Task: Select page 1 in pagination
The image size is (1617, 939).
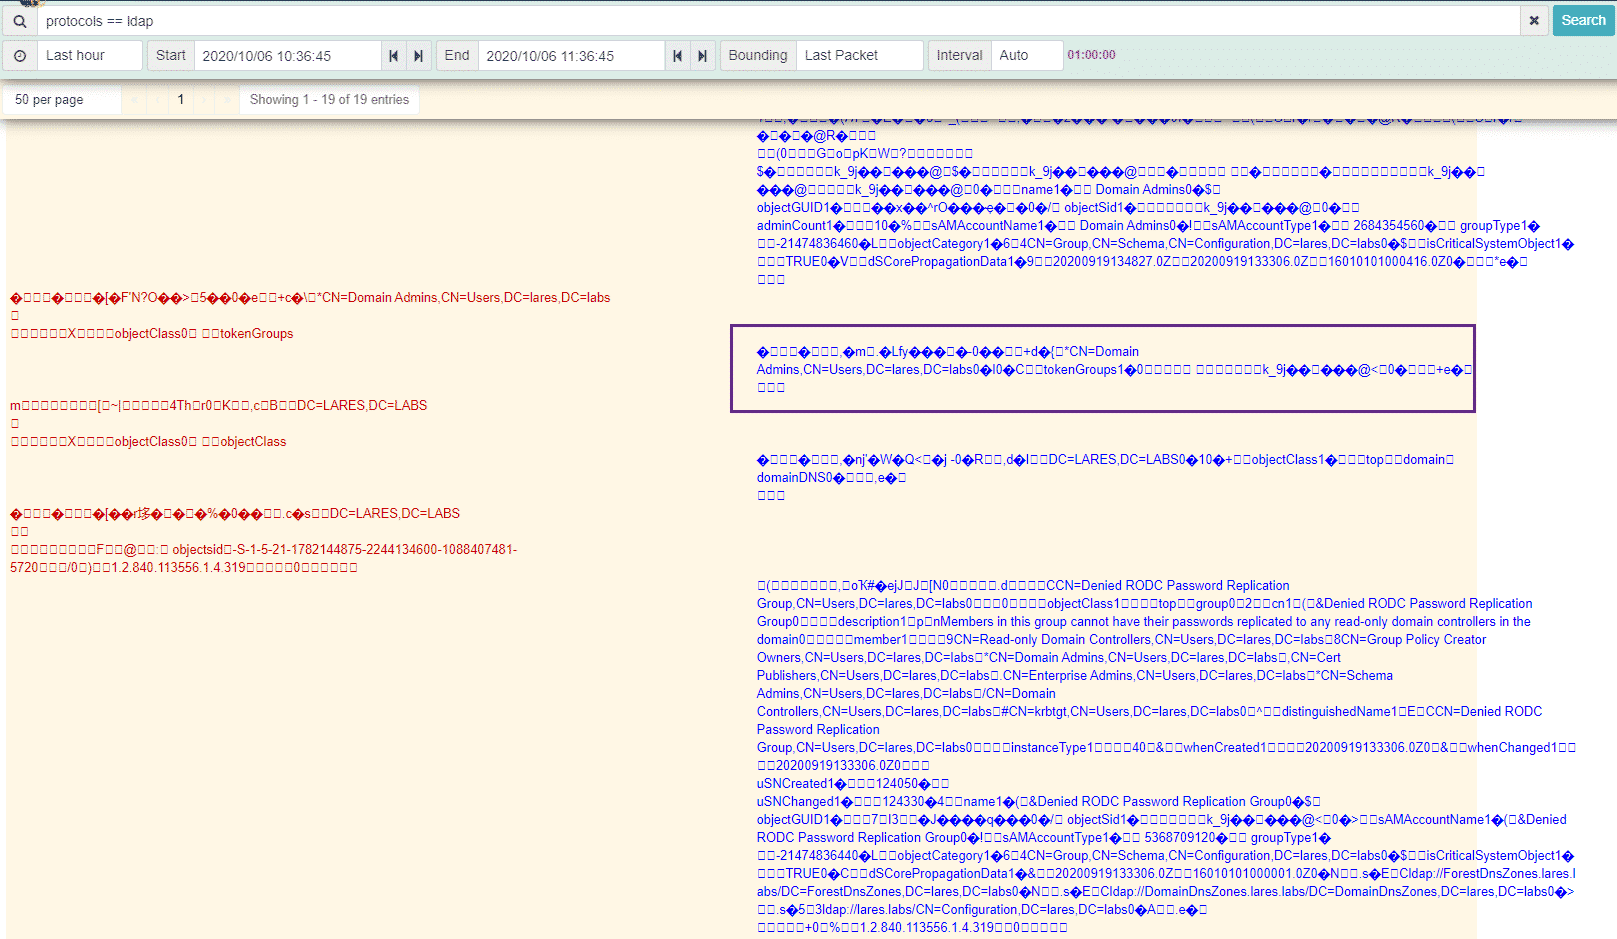Action: [181, 100]
